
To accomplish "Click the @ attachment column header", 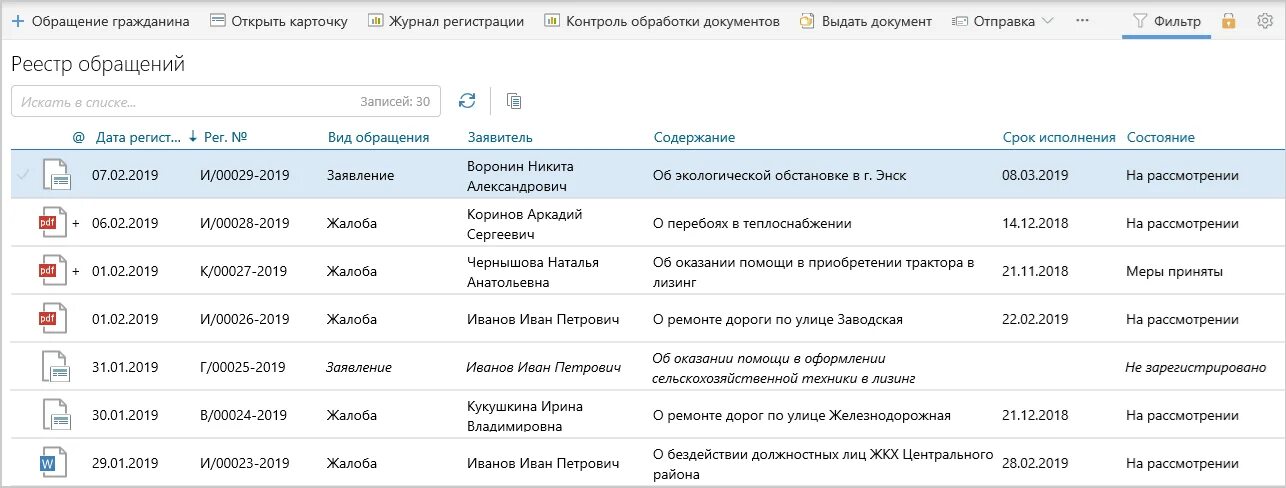I will [x=79, y=137].
